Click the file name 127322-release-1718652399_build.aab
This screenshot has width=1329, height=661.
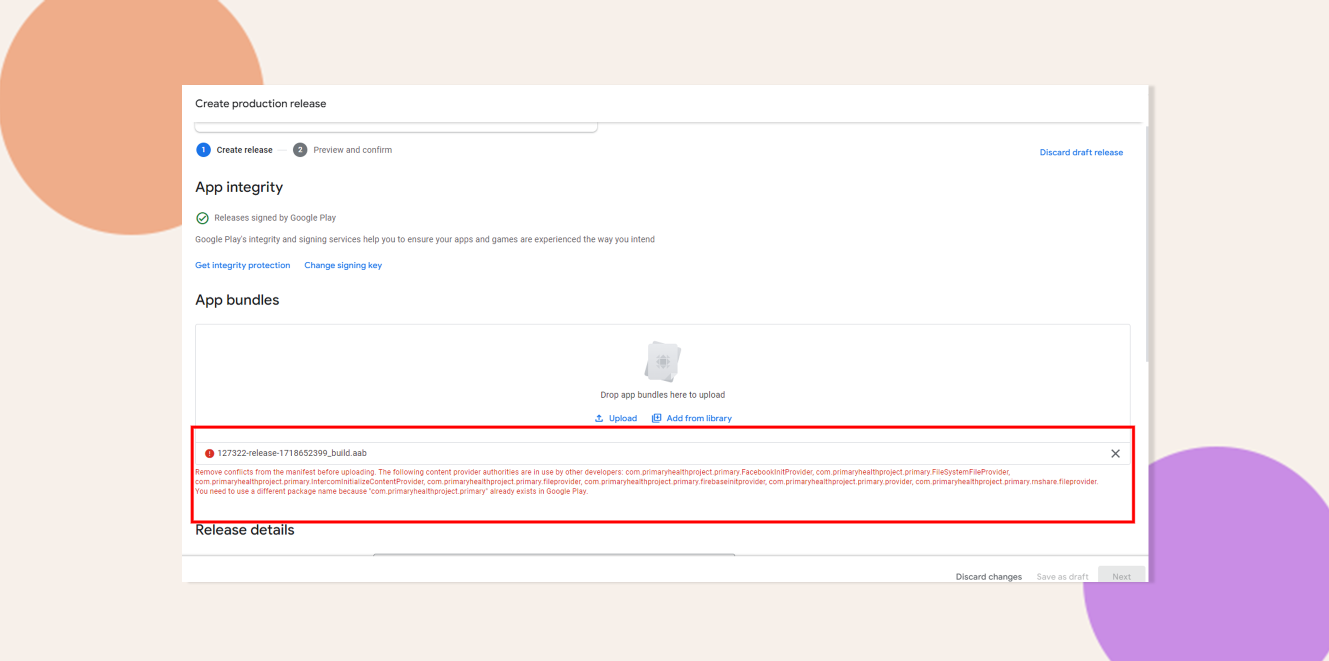[292, 453]
